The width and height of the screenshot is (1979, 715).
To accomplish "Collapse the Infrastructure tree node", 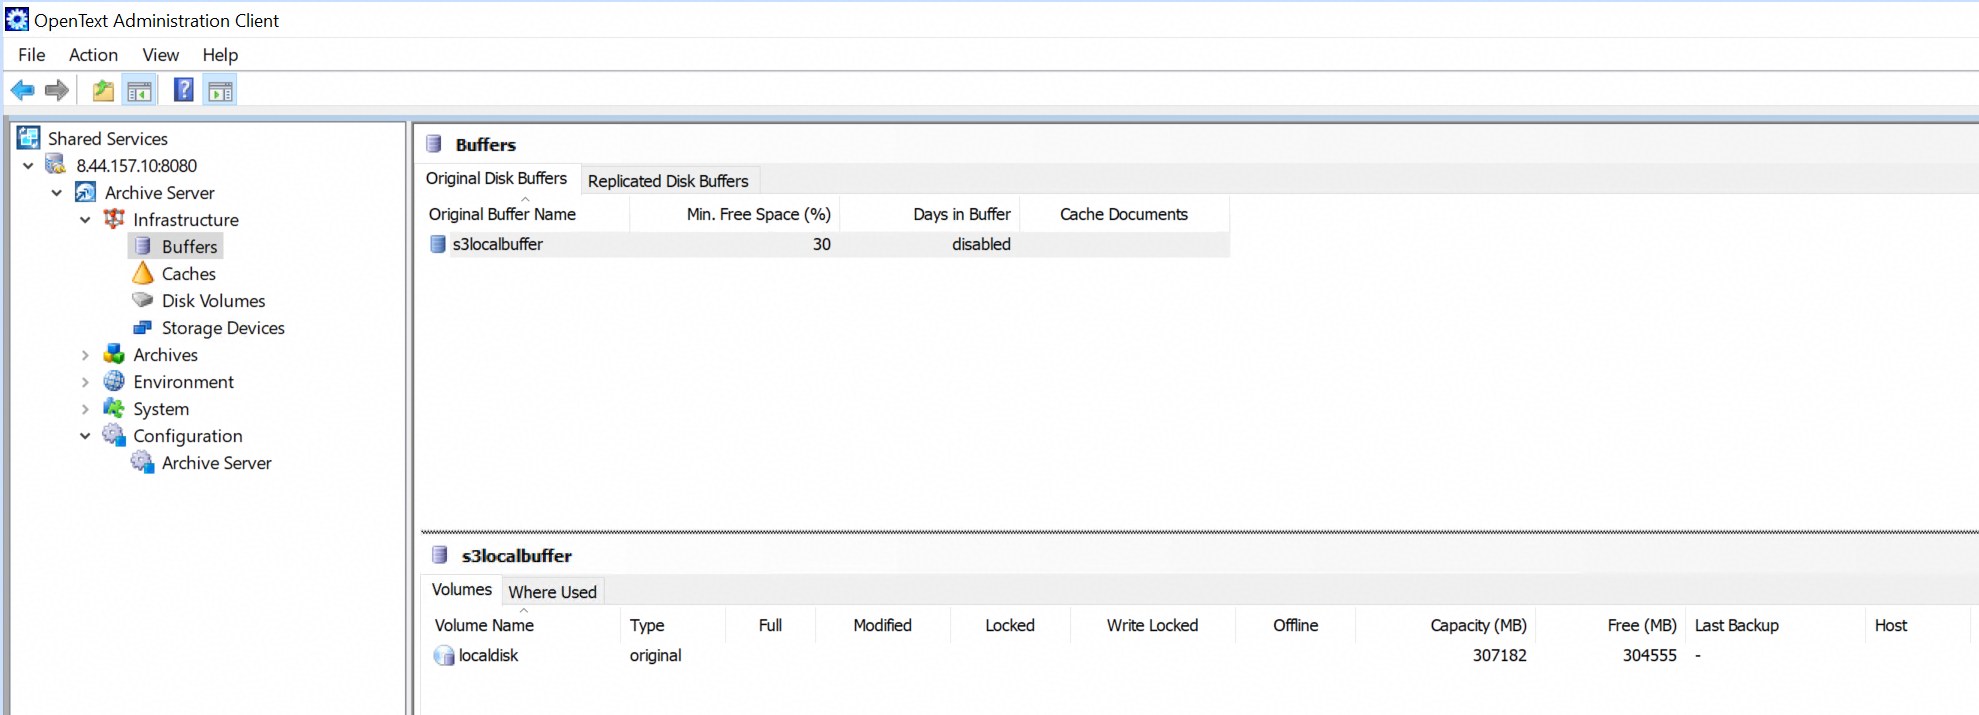I will [85, 220].
